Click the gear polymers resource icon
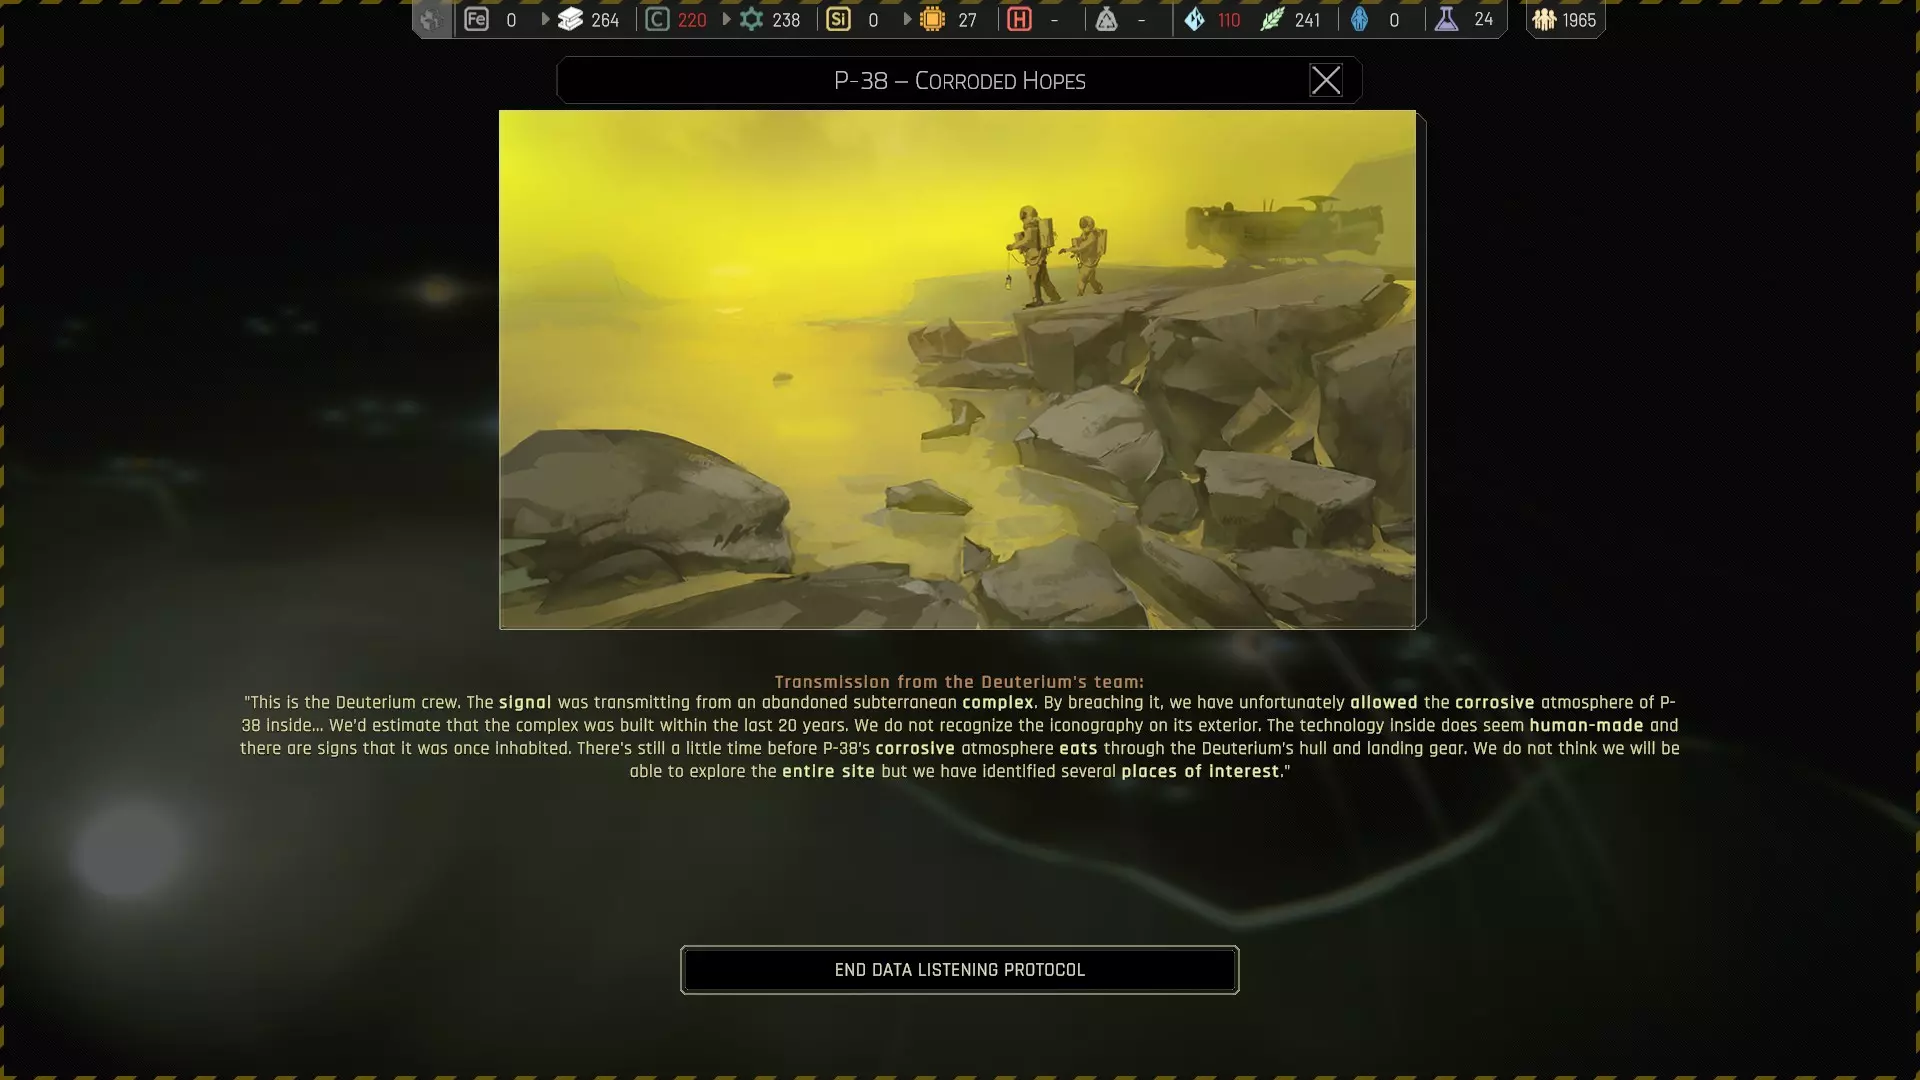 click(x=752, y=19)
